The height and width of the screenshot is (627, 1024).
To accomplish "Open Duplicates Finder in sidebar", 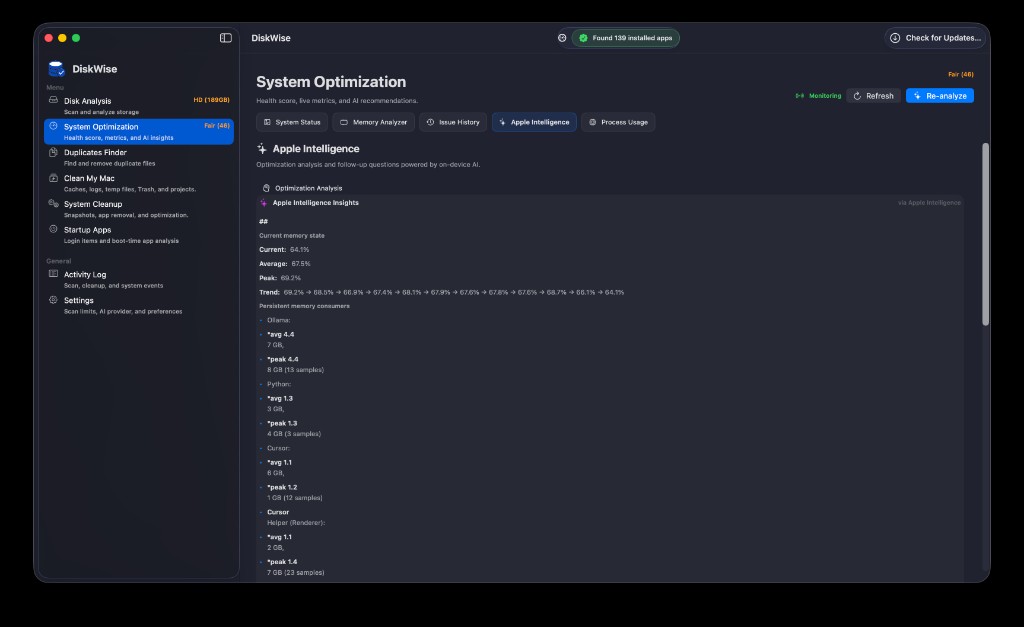I will (x=138, y=157).
